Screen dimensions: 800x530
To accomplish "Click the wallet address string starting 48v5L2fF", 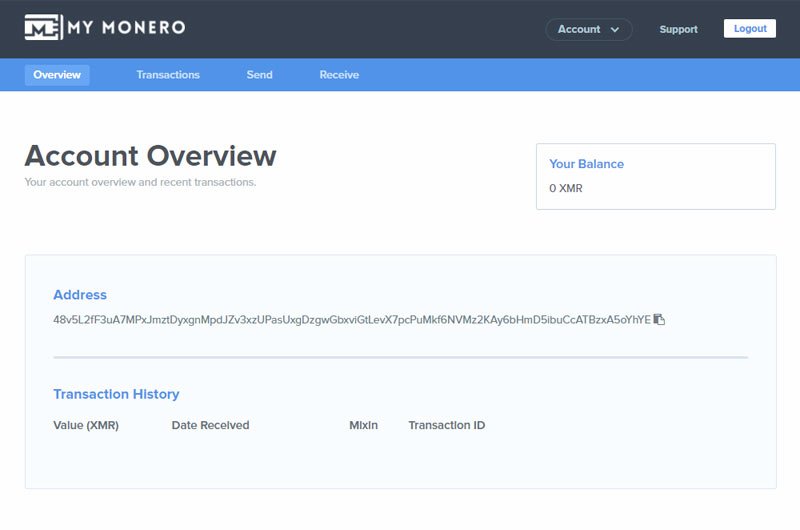I will point(352,320).
